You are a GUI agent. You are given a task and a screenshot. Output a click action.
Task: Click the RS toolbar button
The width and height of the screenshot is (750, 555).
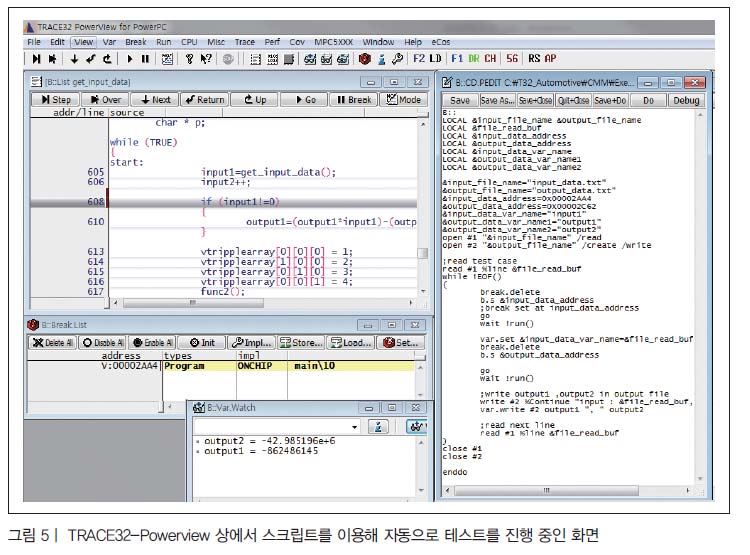pos(534,58)
